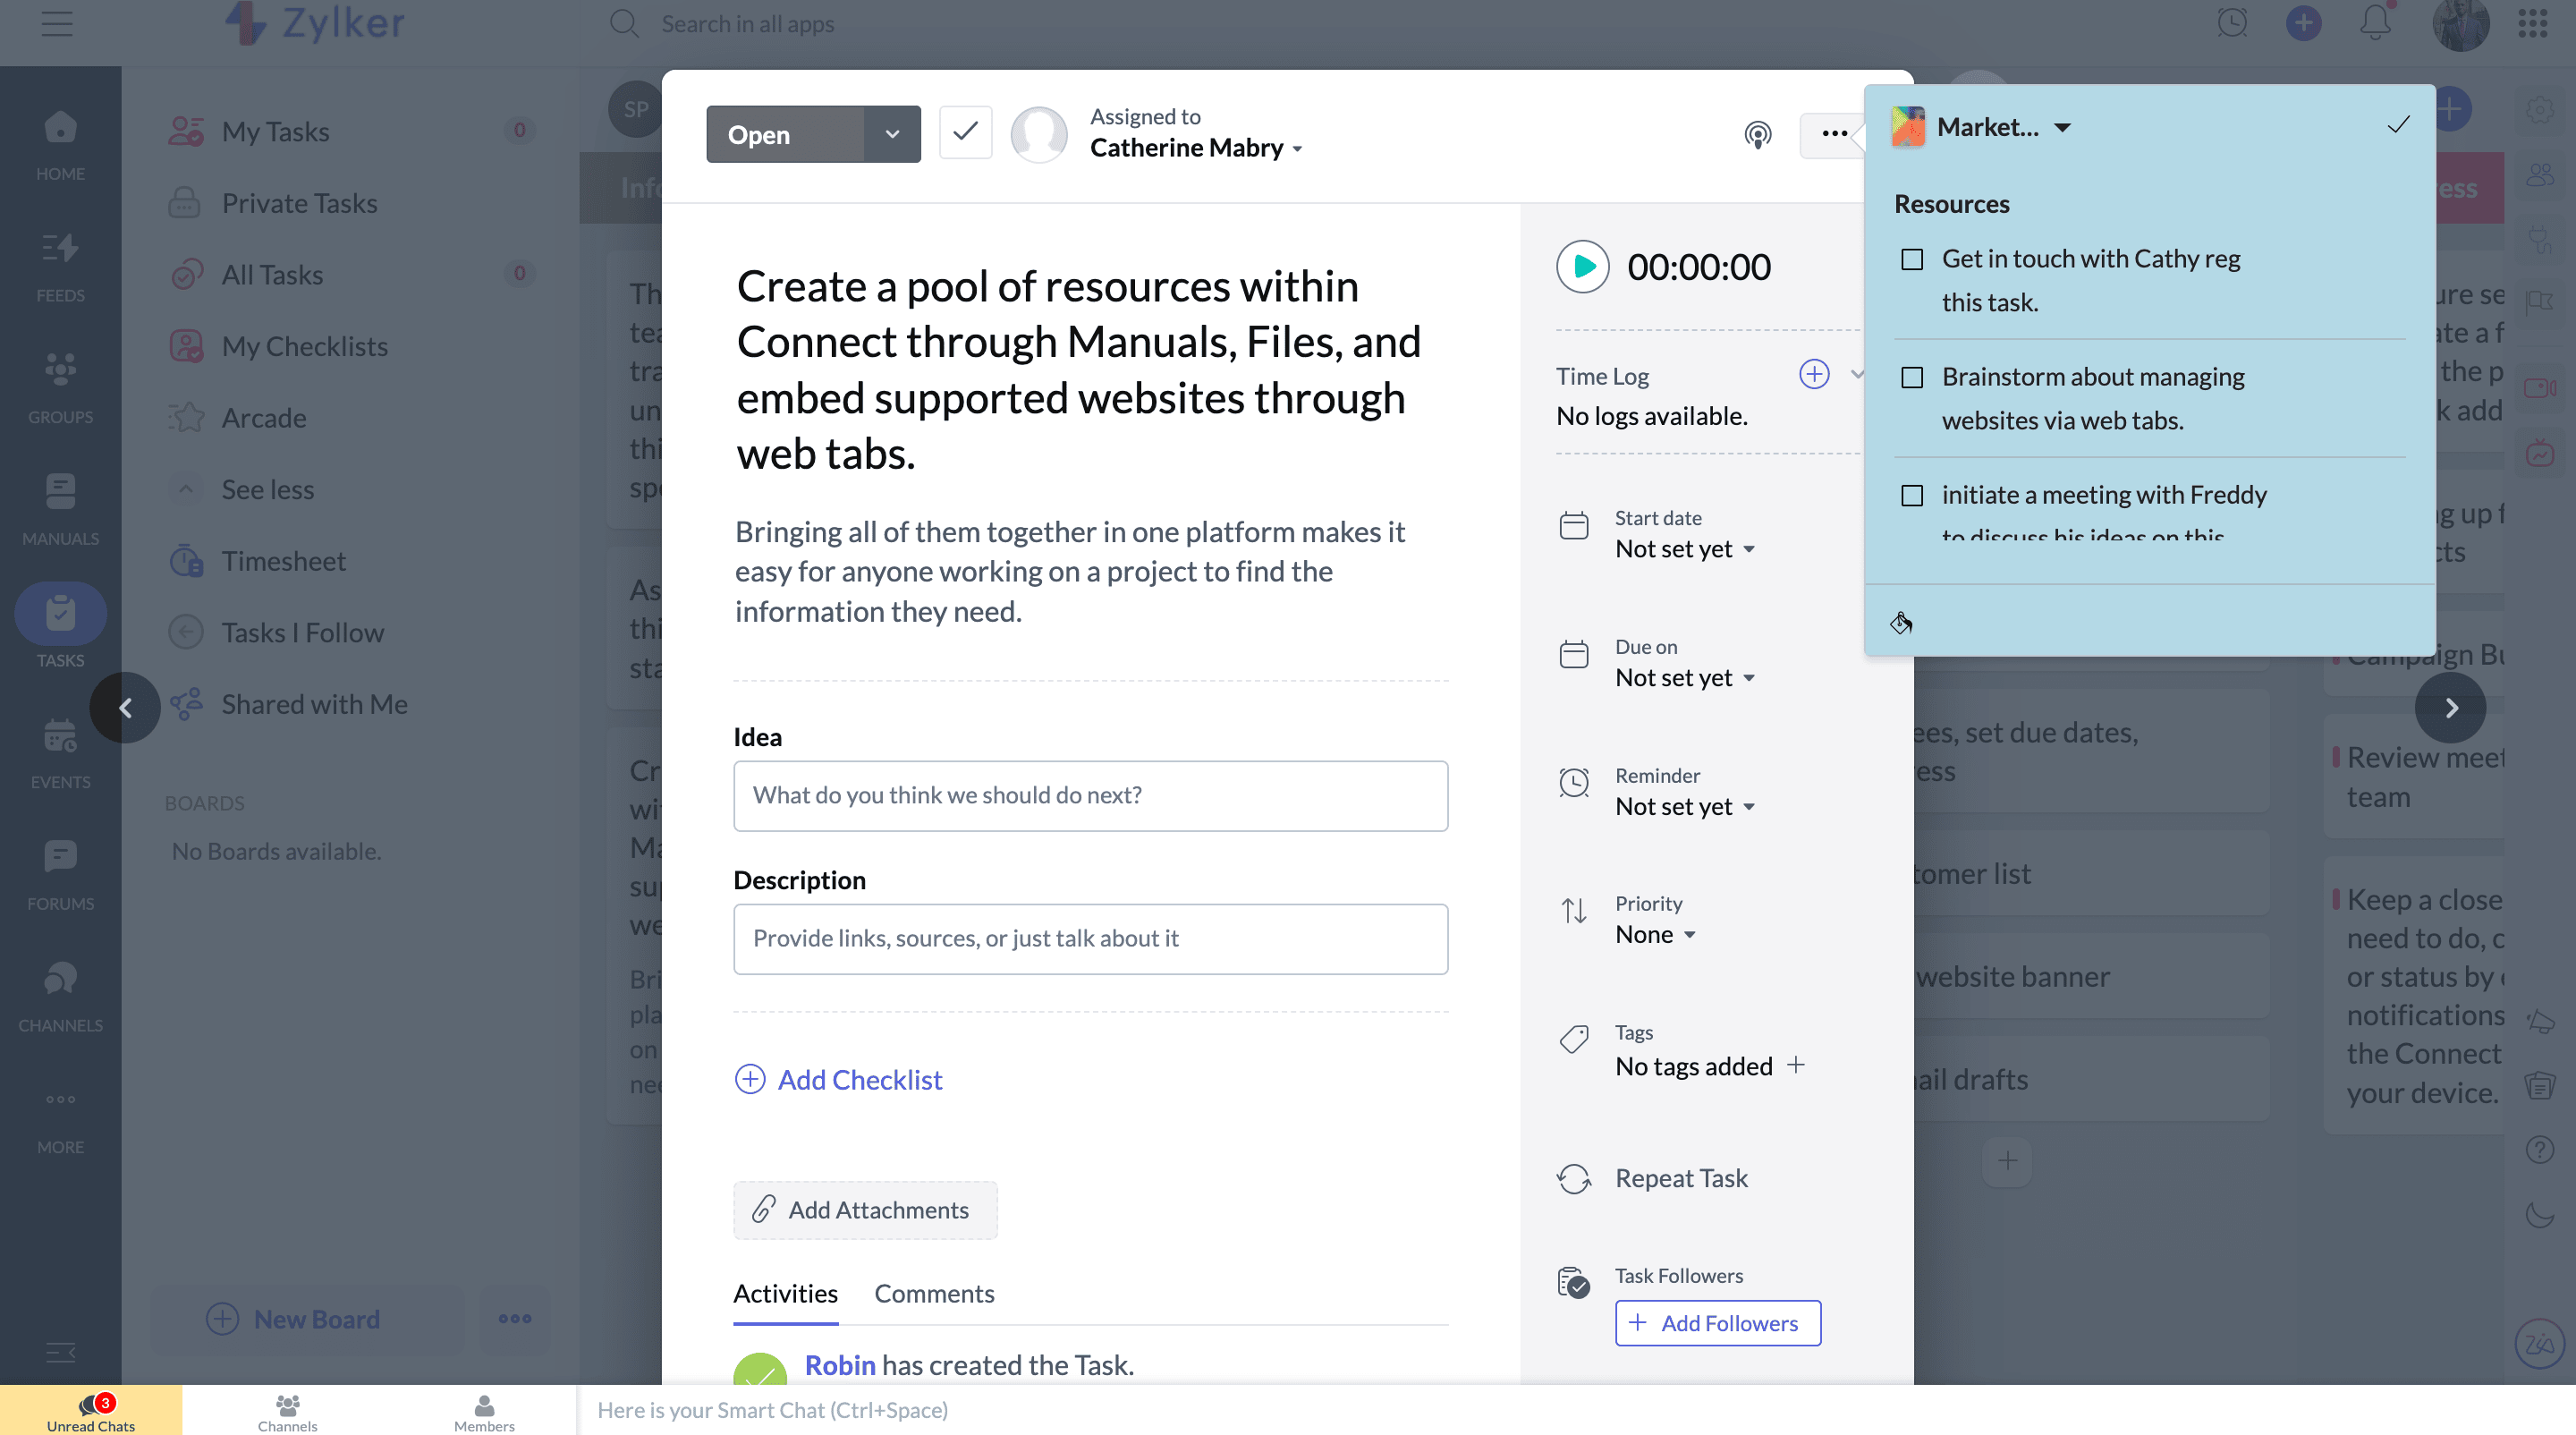This screenshot has height=1435, width=2576.
Task: Check 'Brainstorm about managing websites' item
Action: [x=1911, y=378]
